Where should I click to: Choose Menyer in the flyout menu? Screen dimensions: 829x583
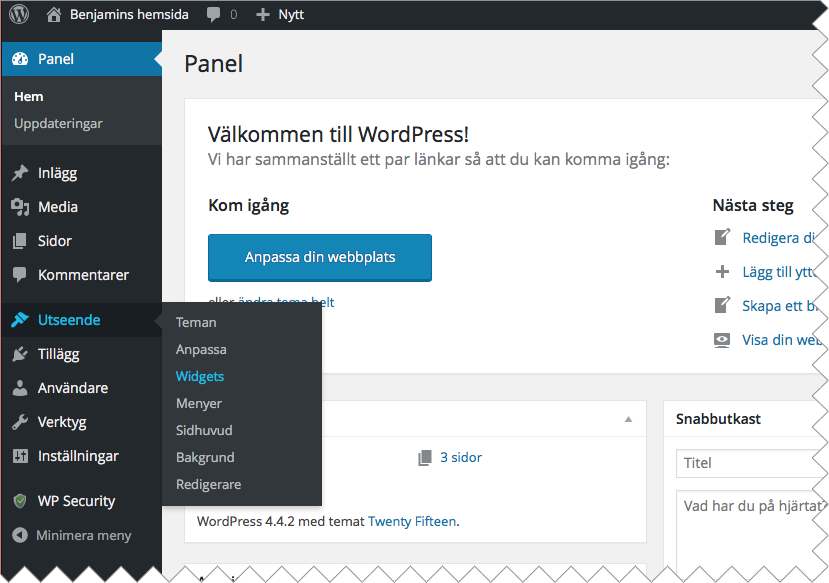coord(199,404)
